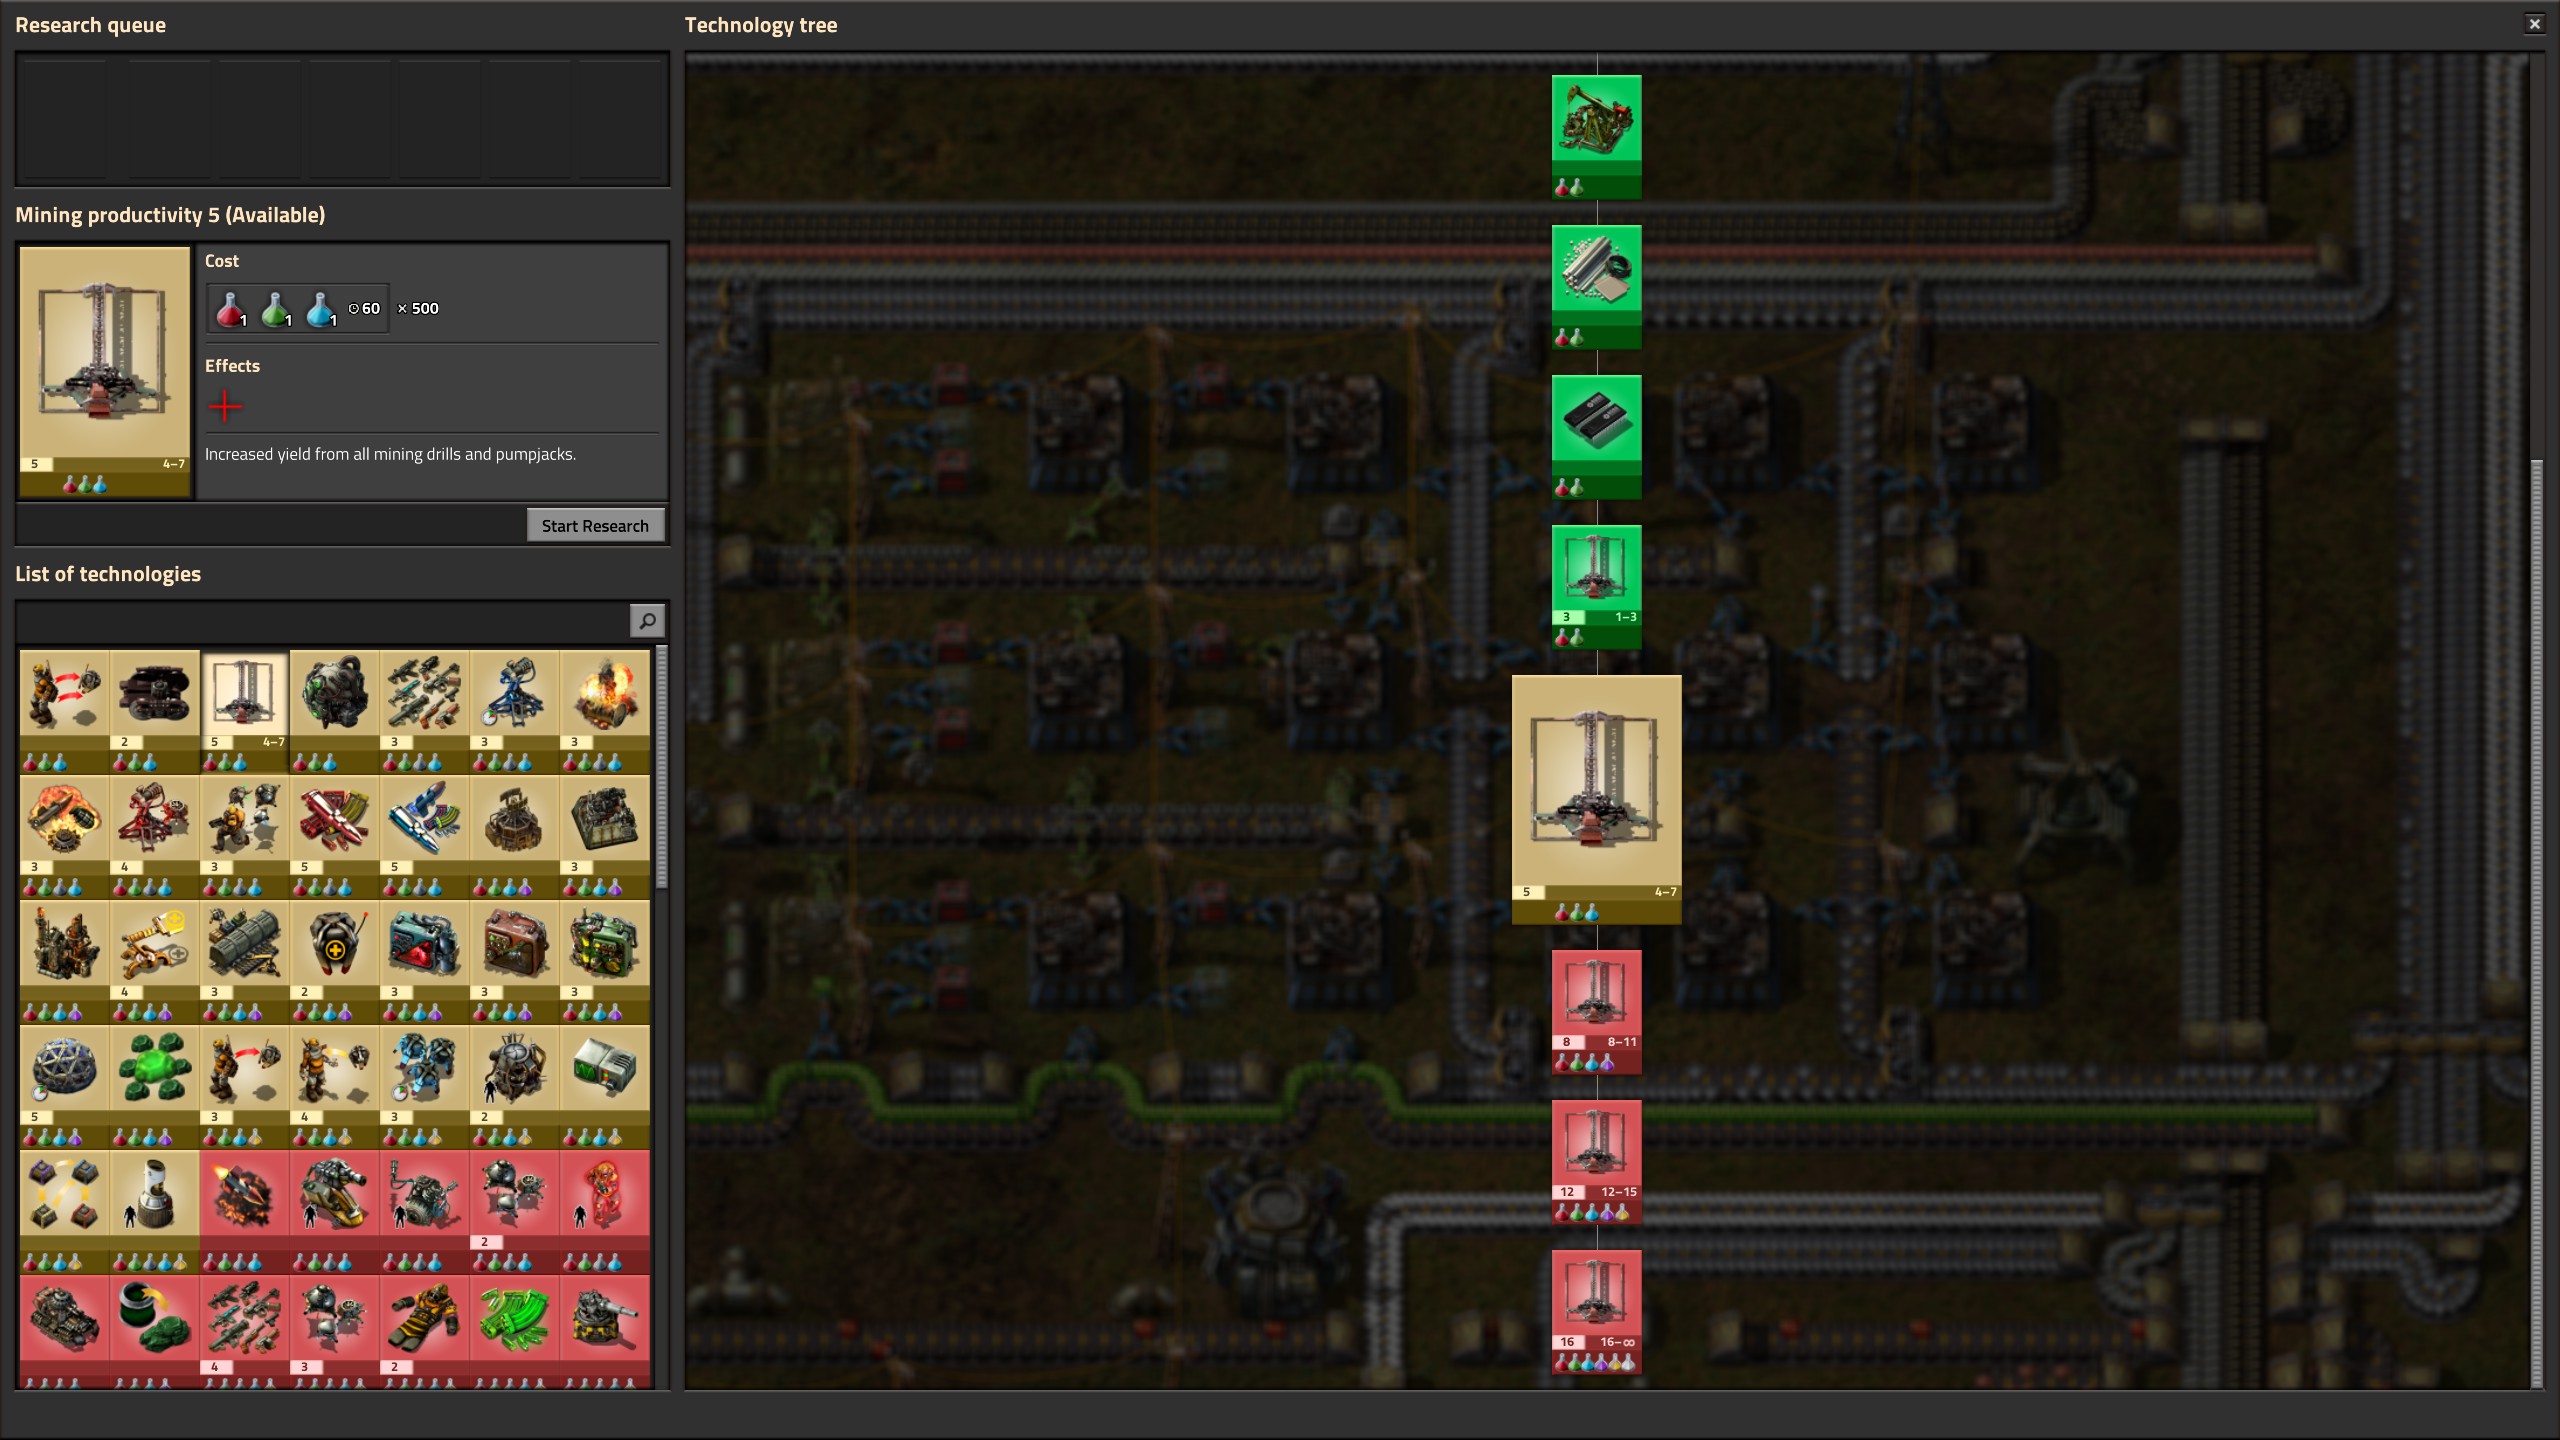Image resolution: width=2560 pixels, height=1440 pixels.
Task: Select Worker robot speed 3 blue robots
Action: click(x=425, y=1087)
